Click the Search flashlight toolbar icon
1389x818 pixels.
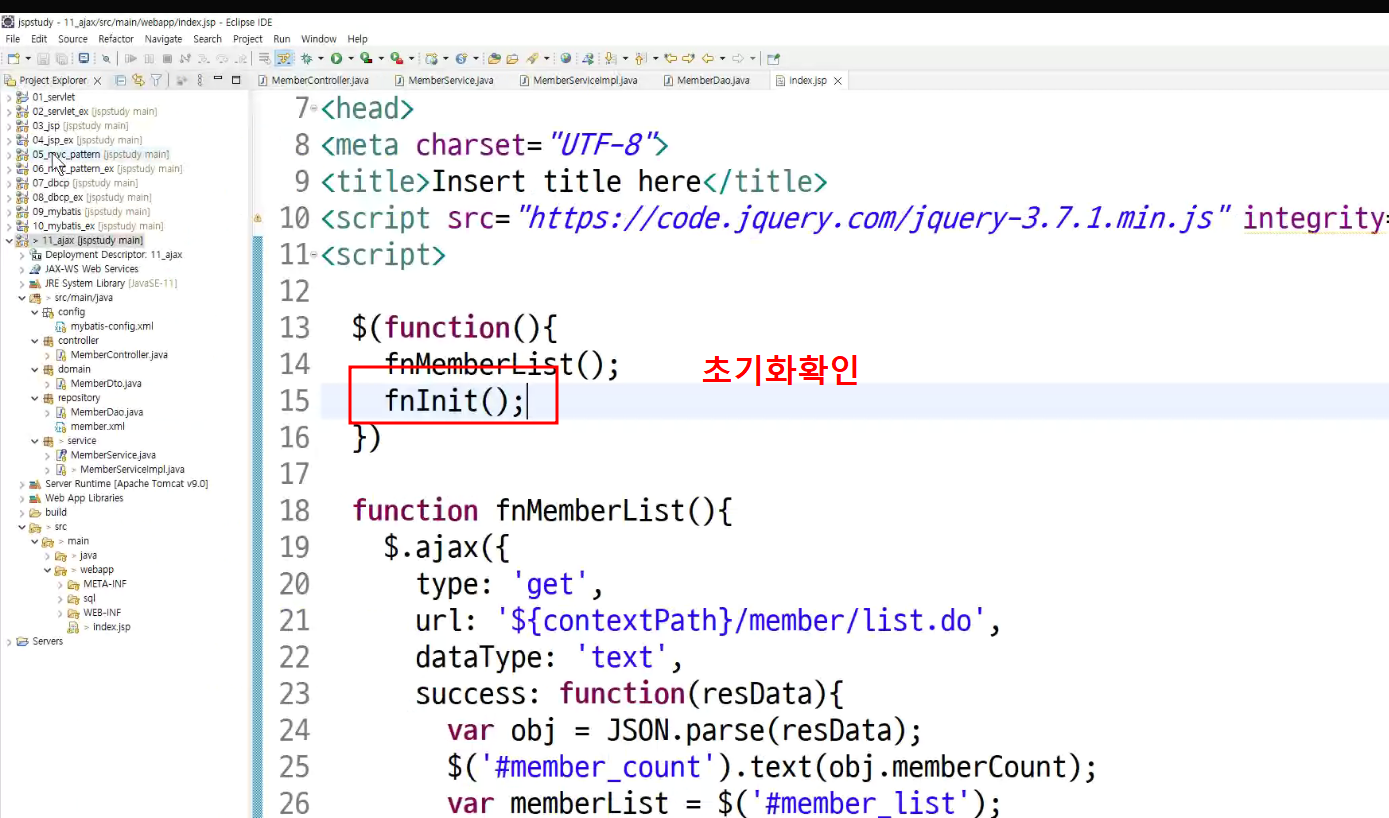pos(532,58)
